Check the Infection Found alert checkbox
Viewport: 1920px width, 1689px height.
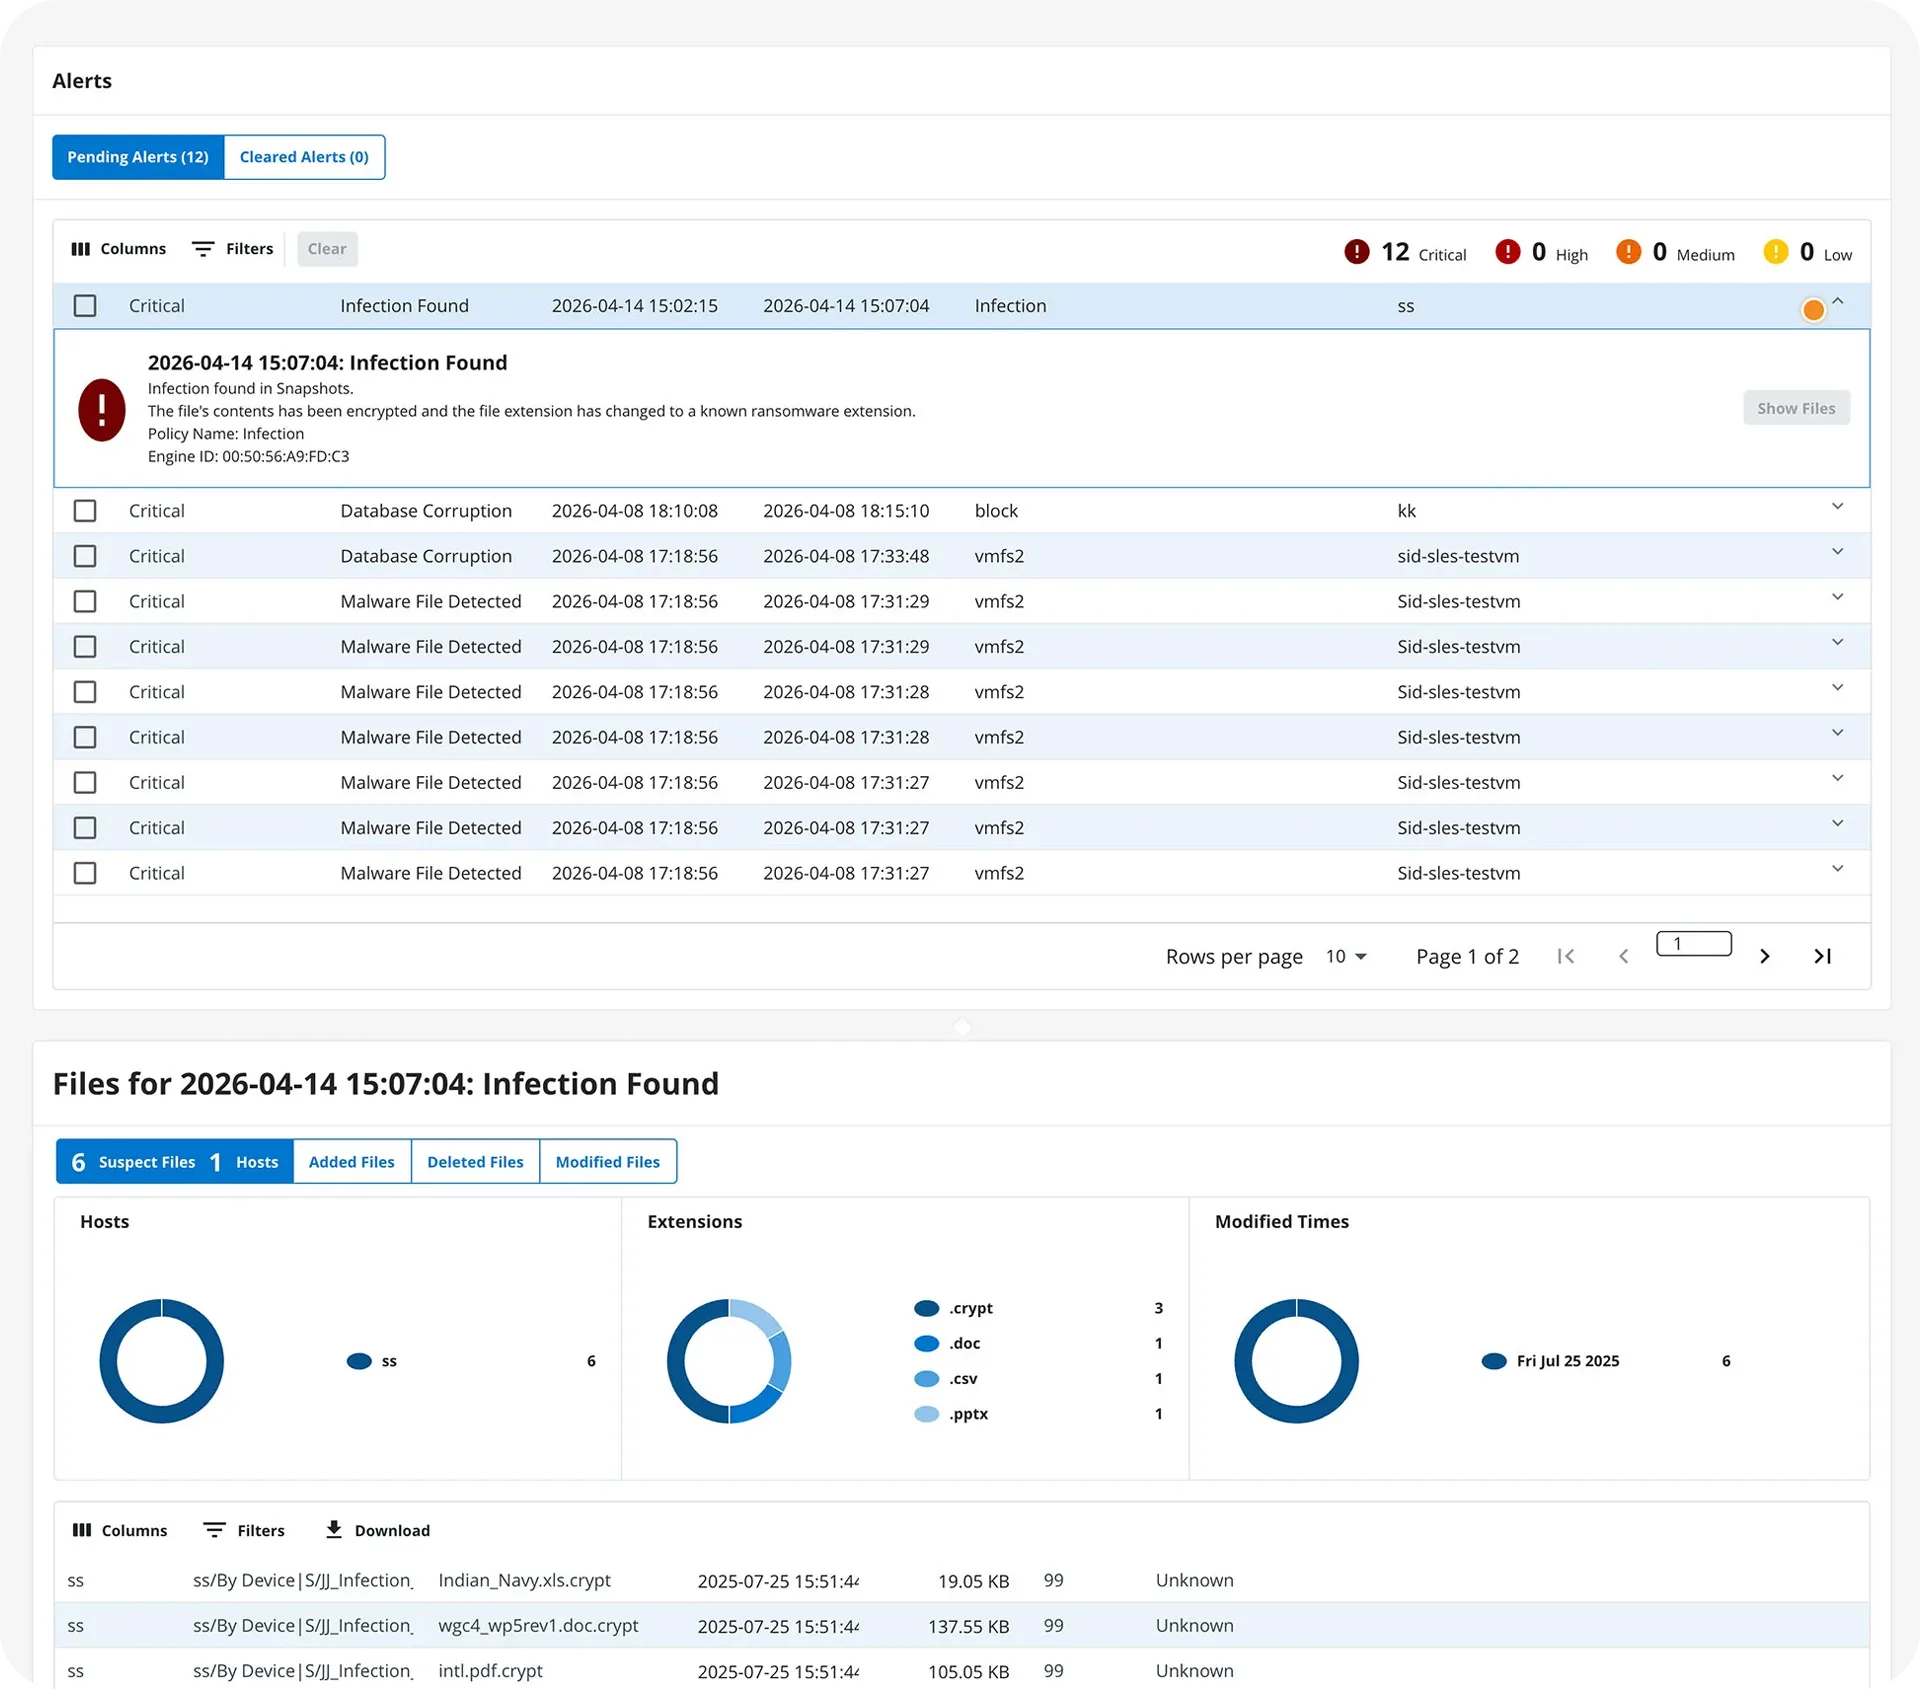pos(85,306)
